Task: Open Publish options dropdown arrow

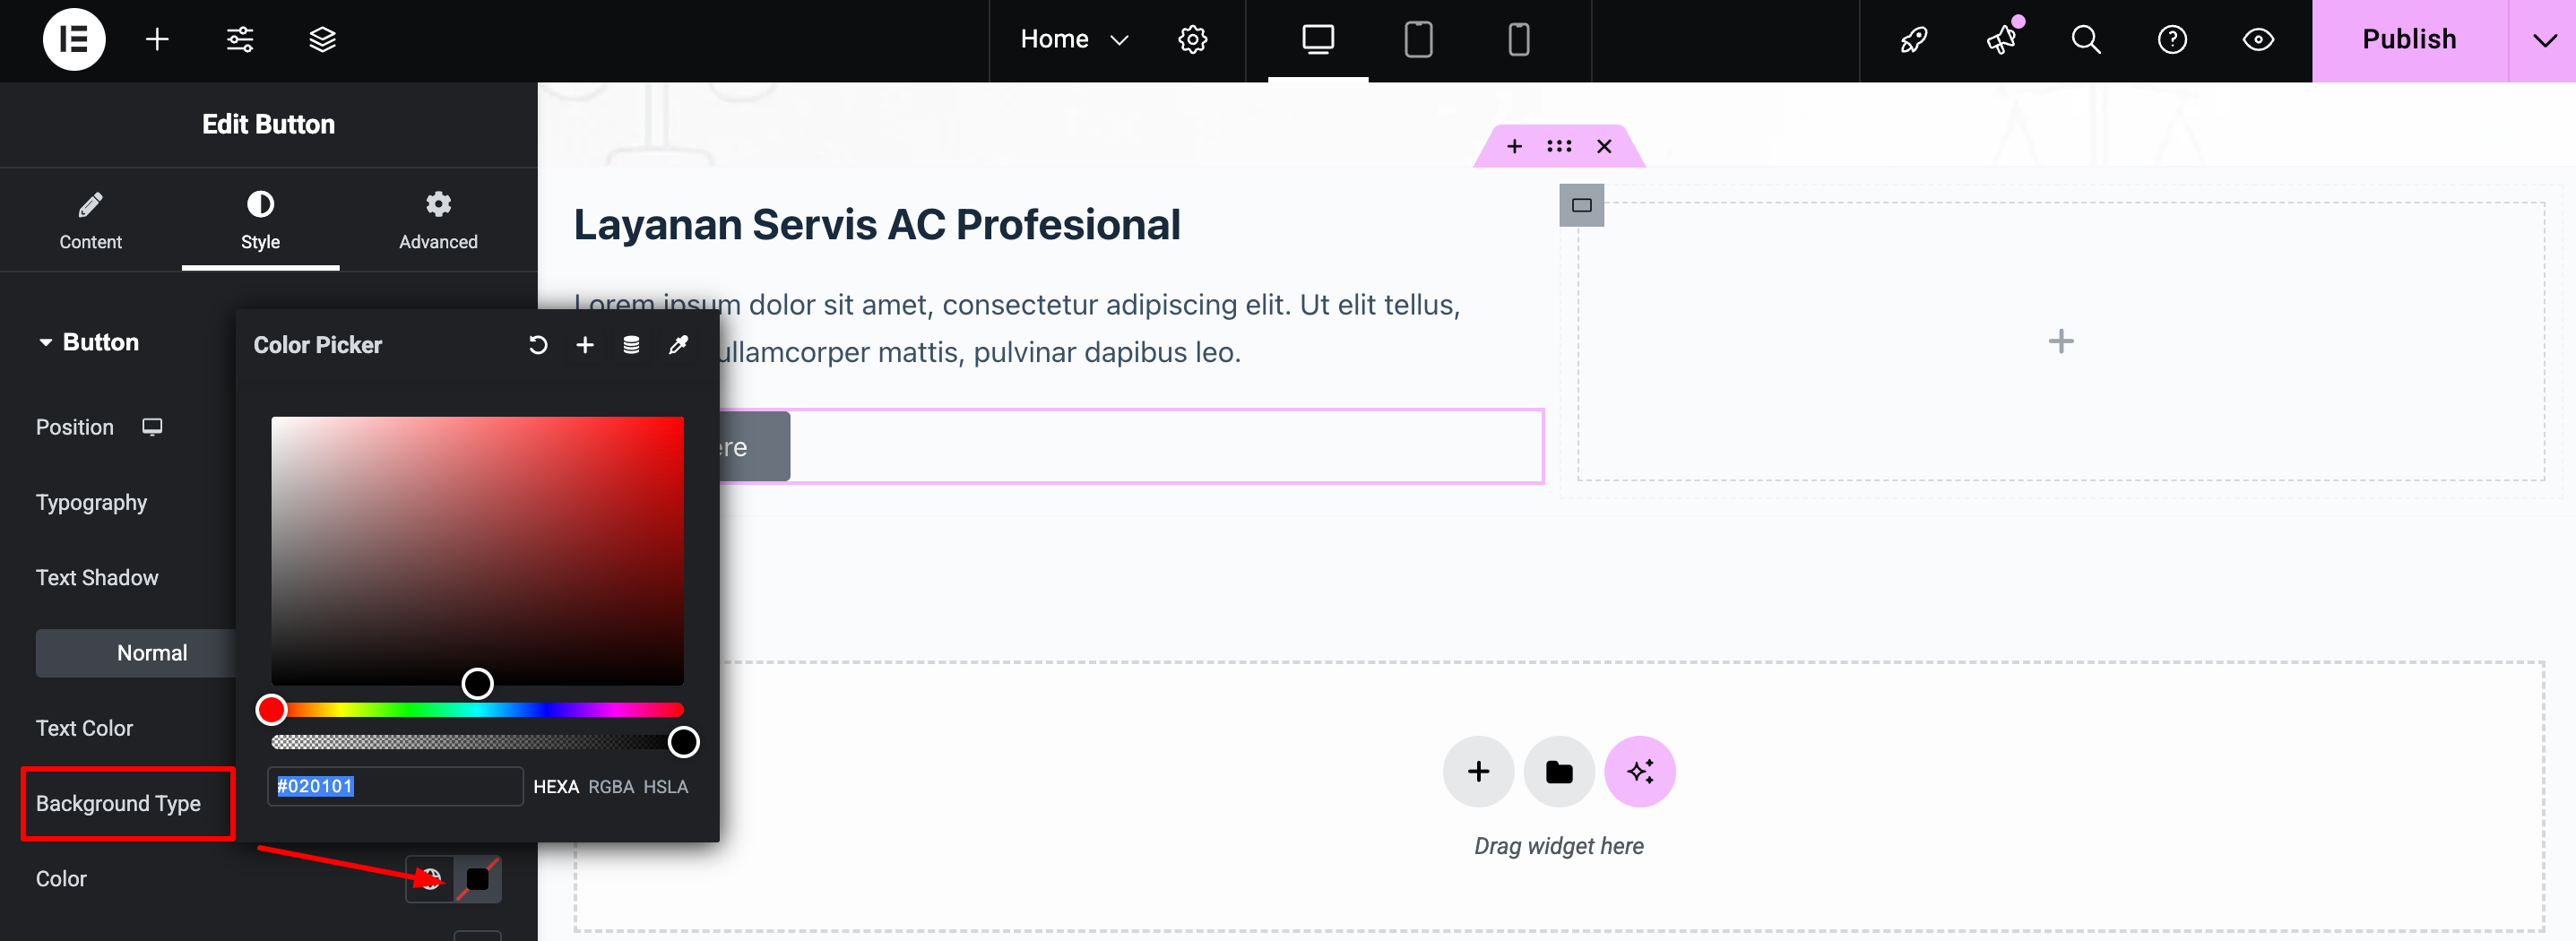Action: (2544, 40)
